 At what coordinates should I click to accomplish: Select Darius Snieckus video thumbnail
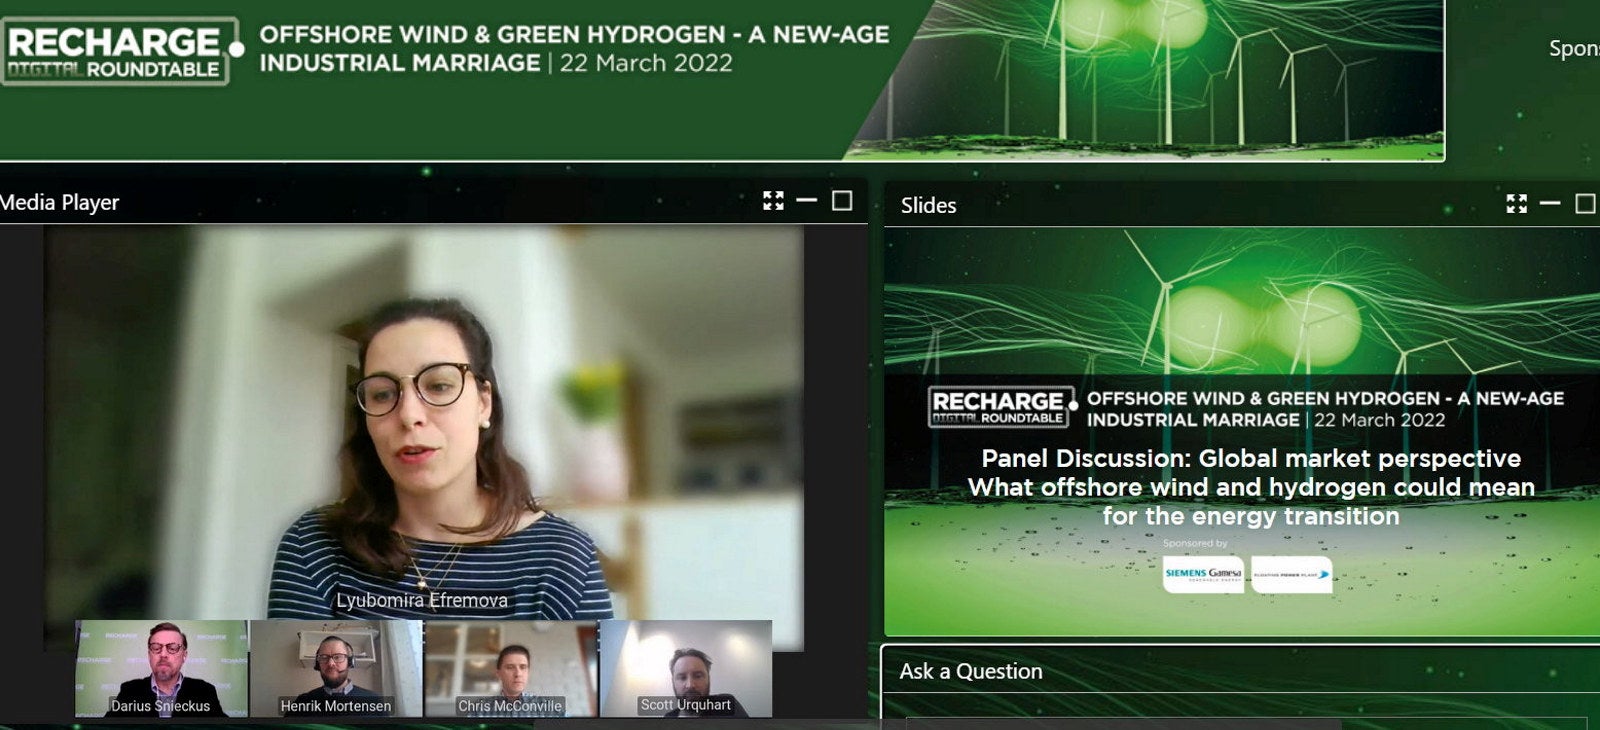pyautogui.click(x=162, y=668)
